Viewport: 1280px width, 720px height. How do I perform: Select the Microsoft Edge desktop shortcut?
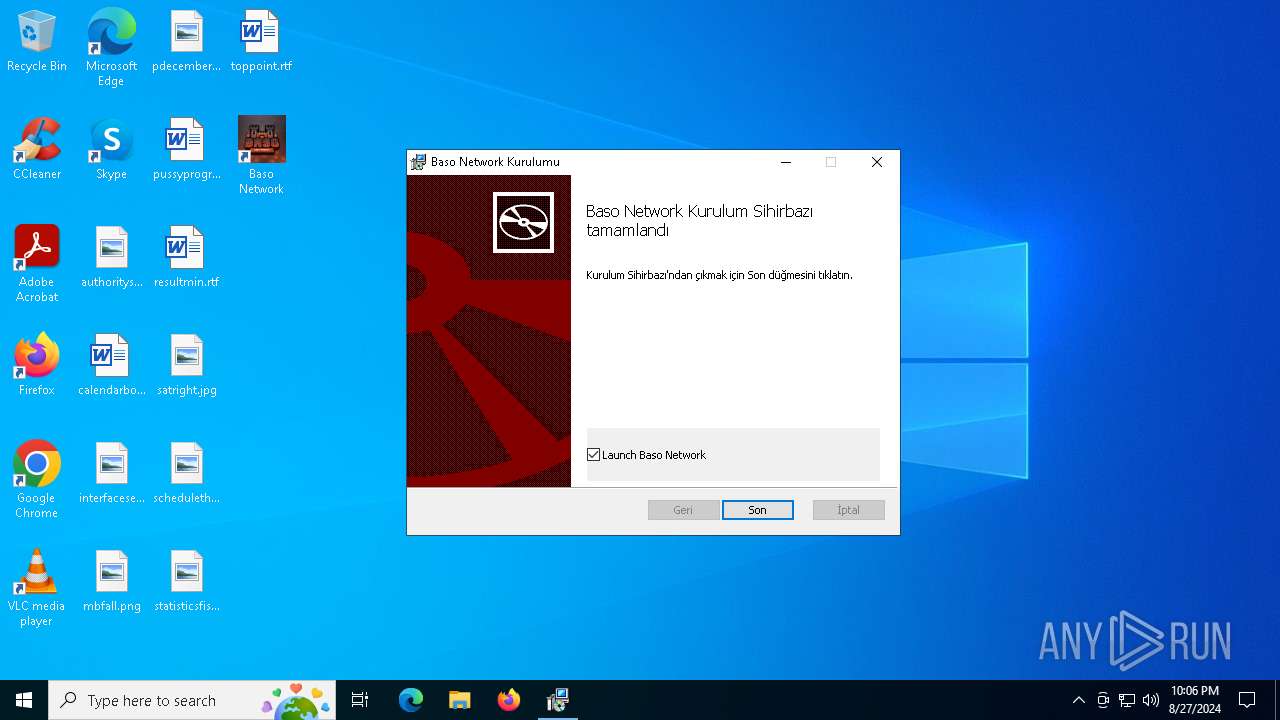coord(111,48)
